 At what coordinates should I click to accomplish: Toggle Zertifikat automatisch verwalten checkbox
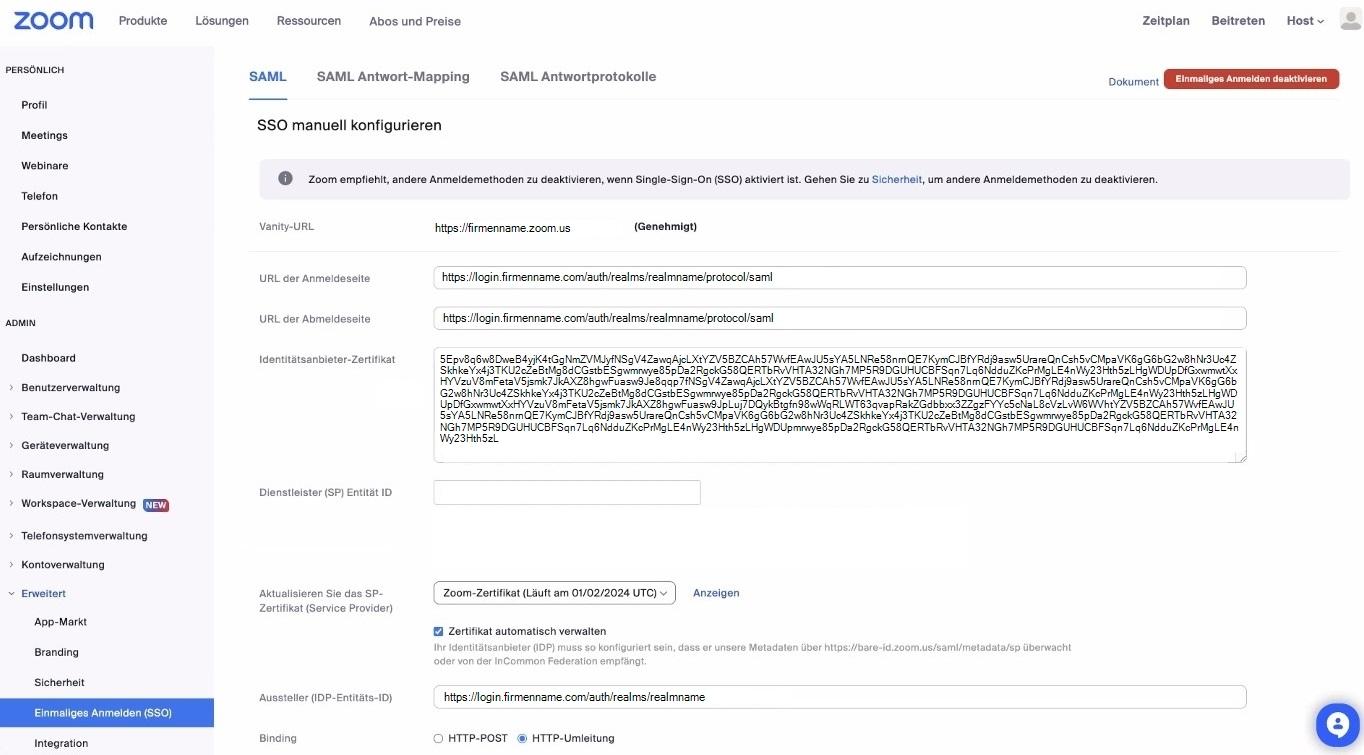coord(438,631)
